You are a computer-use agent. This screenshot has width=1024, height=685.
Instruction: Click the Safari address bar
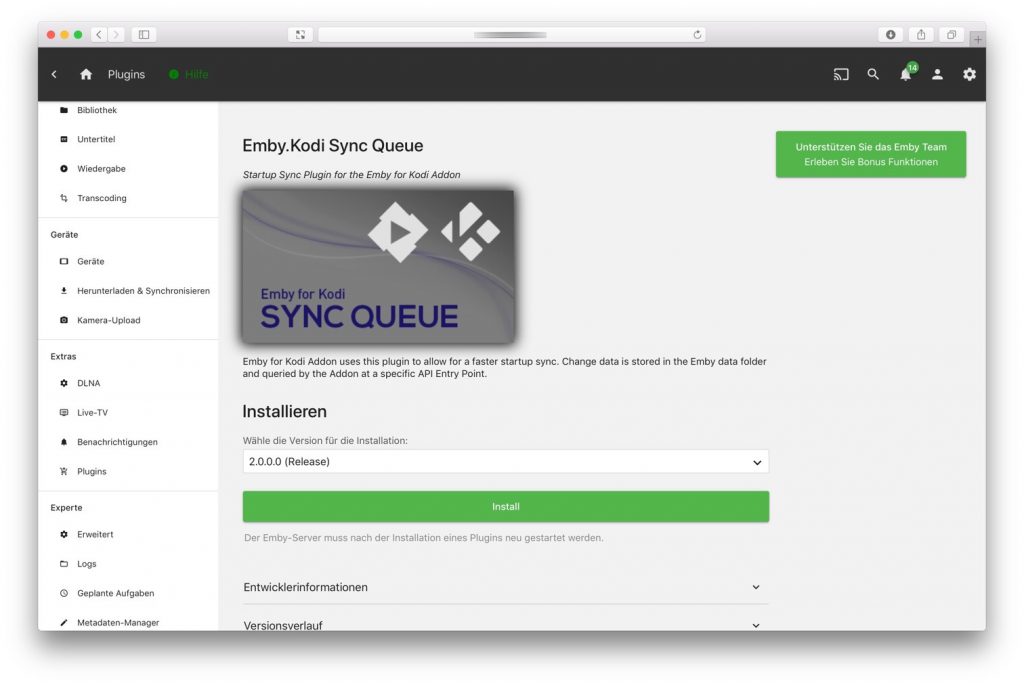[x=510, y=35]
